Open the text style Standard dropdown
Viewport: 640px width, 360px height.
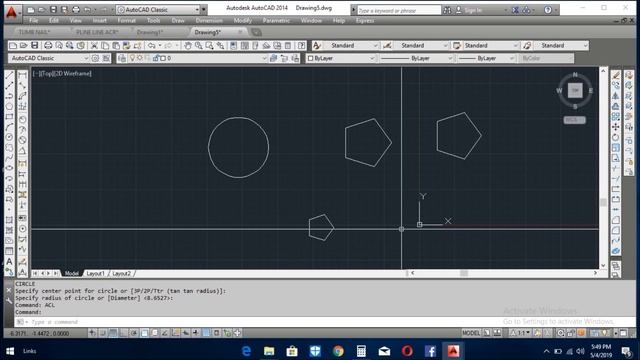[351, 45]
